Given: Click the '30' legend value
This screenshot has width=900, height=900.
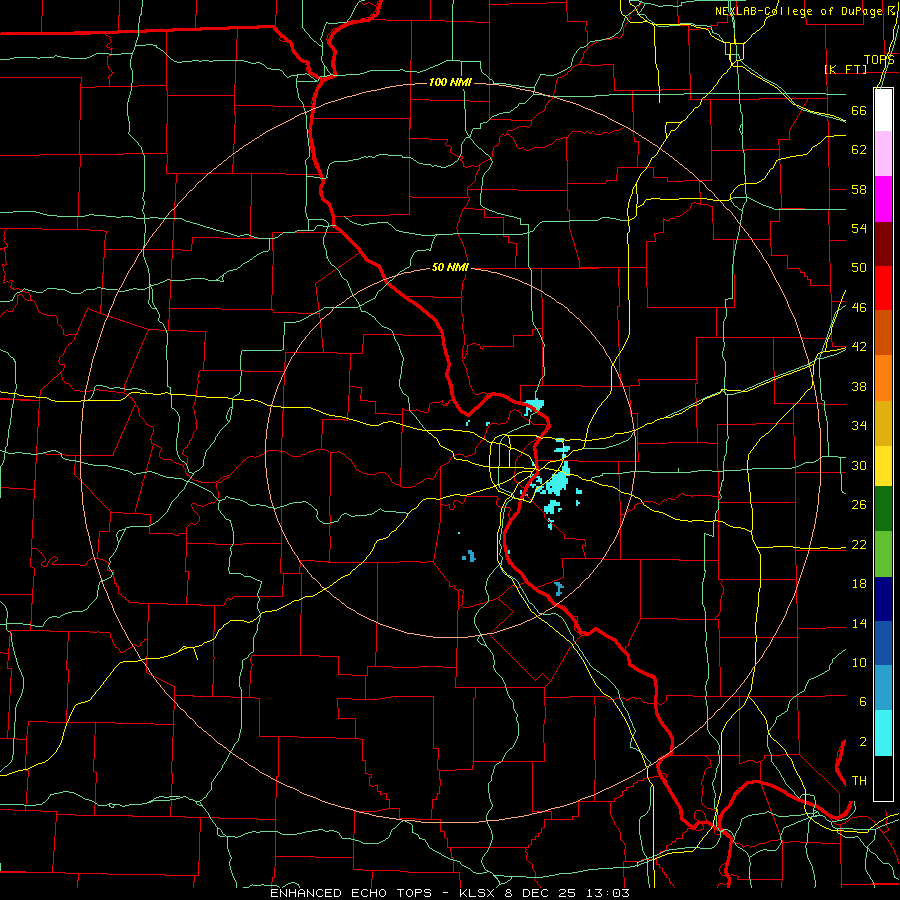Looking at the screenshot, I should (859, 465).
